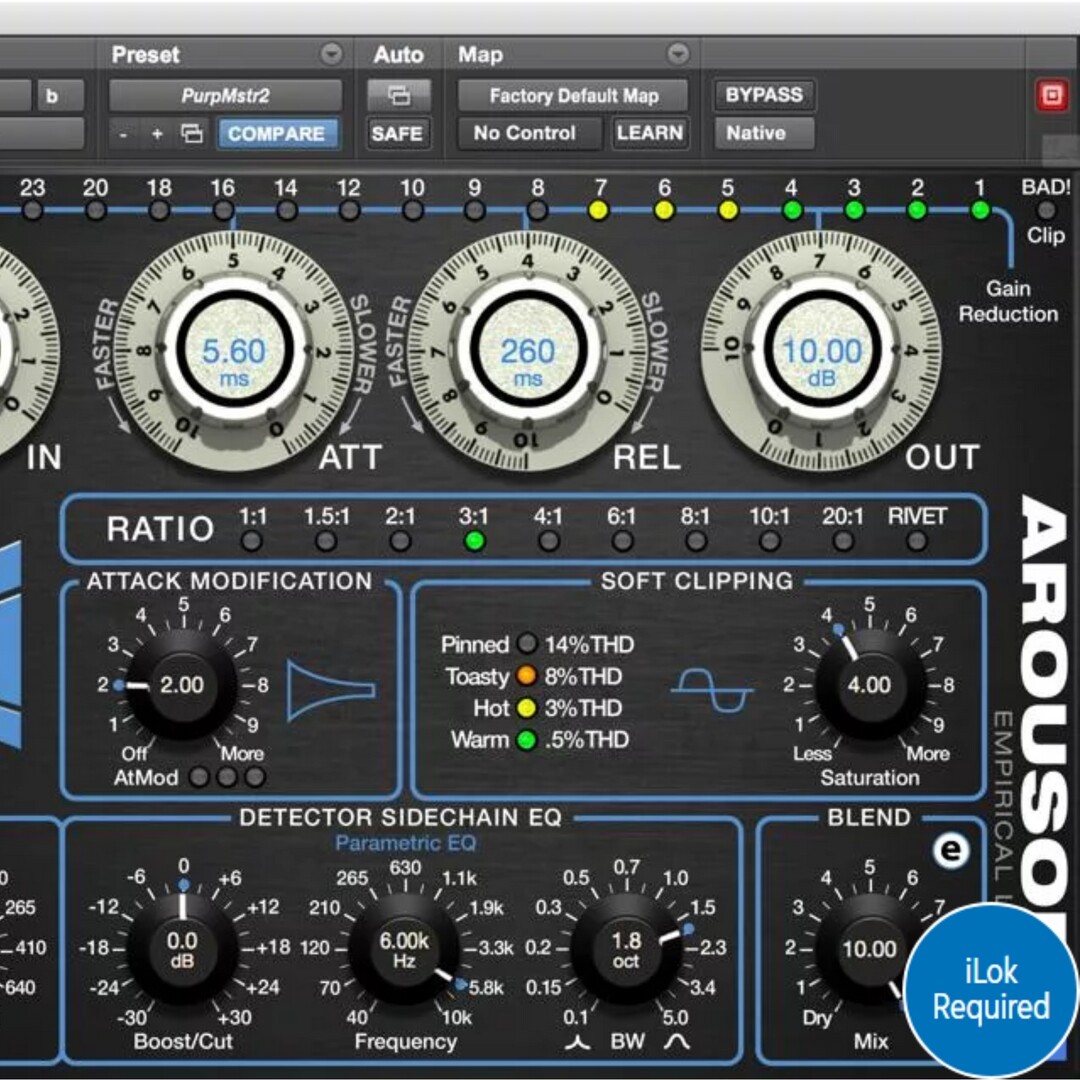Open the PurpMstr2 preset selector
This screenshot has width=1080, height=1080.
coord(225,95)
